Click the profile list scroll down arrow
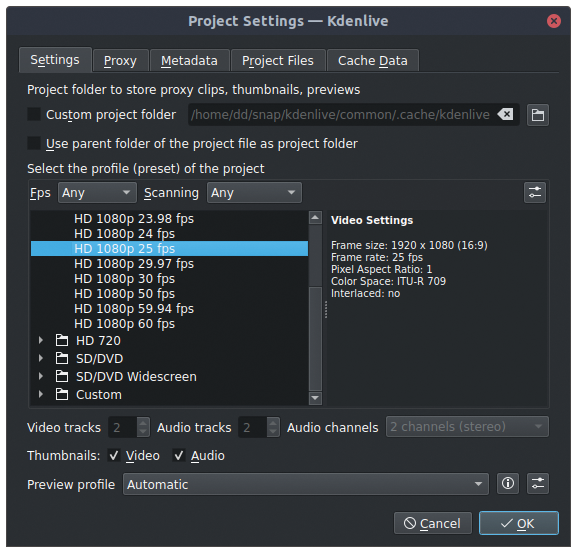This screenshot has height=553, width=577. pos(315,398)
